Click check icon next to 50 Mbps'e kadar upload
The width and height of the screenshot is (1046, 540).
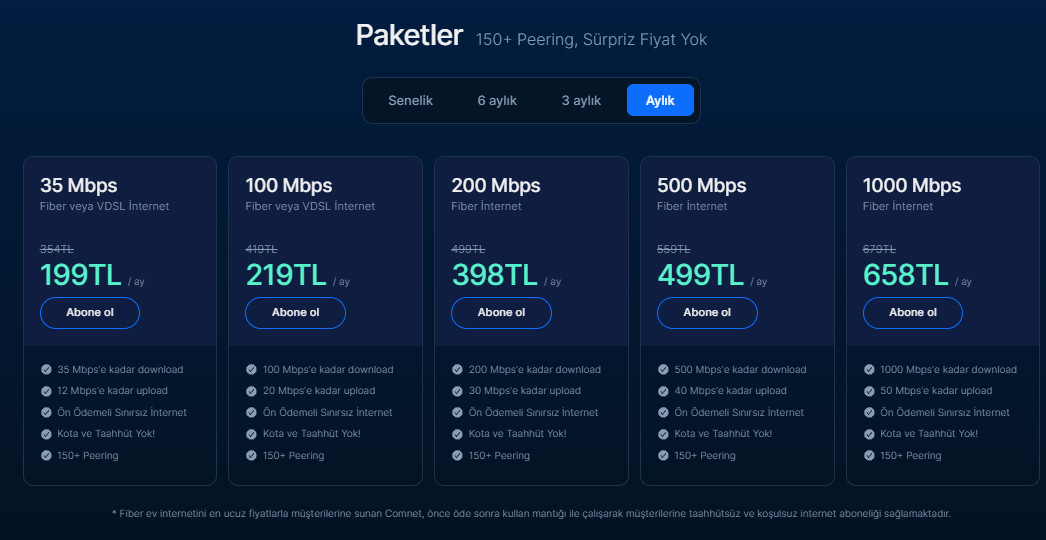[x=869, y=390]
